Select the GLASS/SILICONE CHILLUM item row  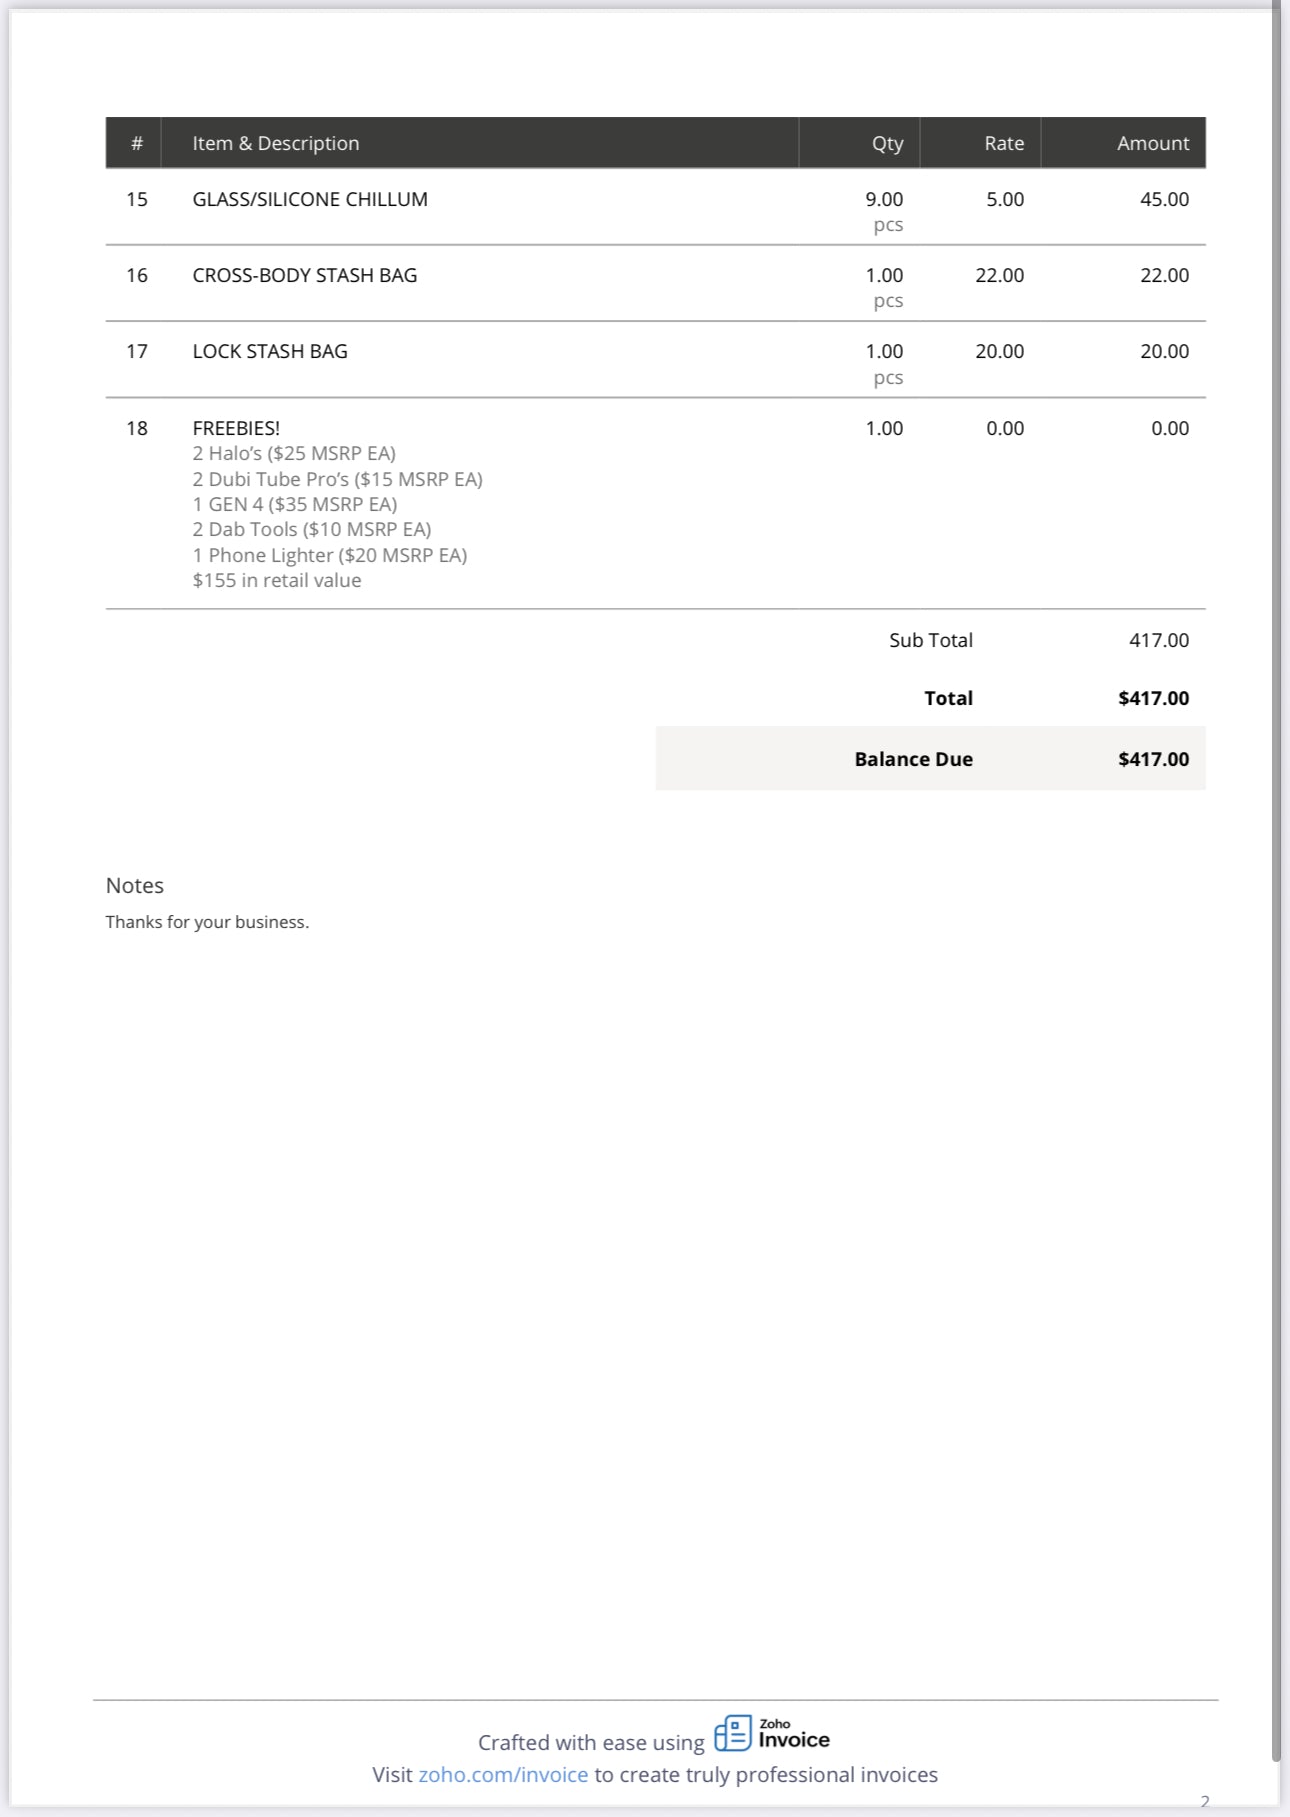310,199
